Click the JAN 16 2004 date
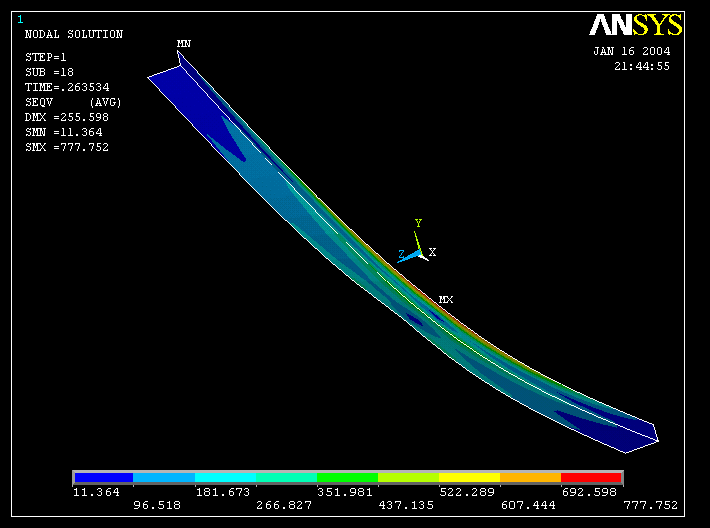Screen dimensions: 710x528 pos(632,51)
